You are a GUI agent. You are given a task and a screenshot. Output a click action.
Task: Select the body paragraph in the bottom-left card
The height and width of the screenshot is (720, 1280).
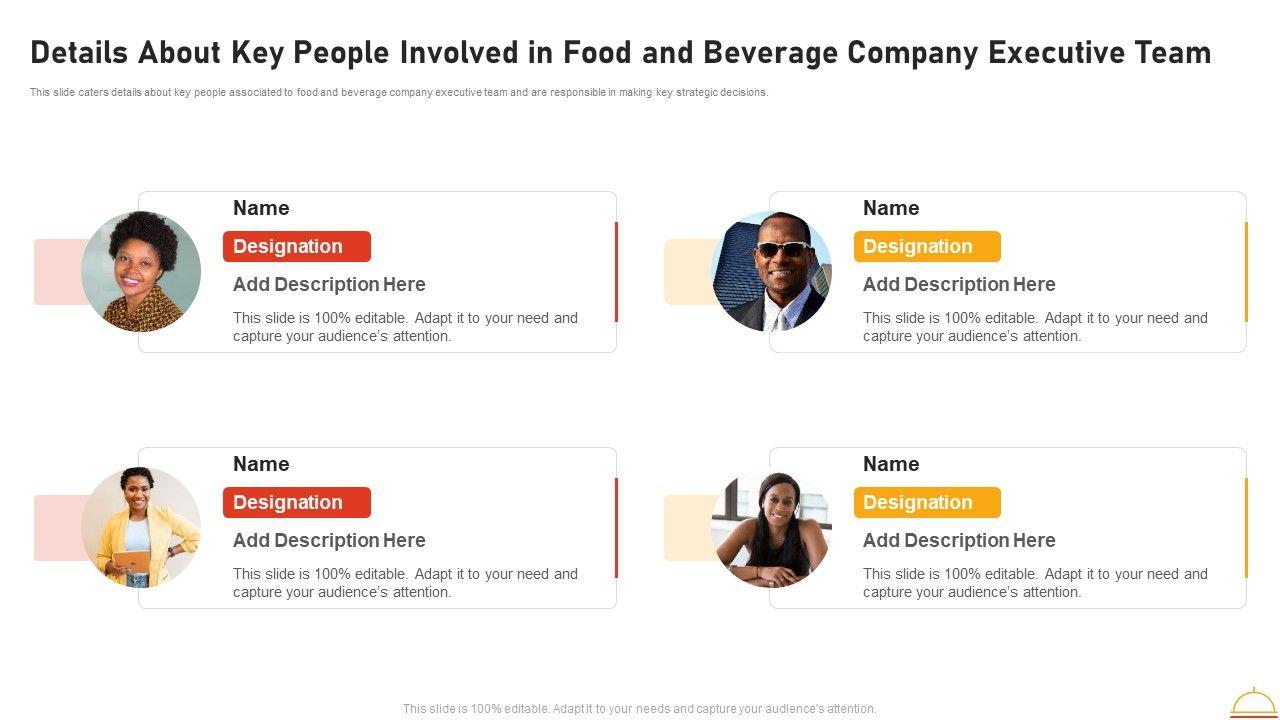pyautogui.click(x=405, y=583)
